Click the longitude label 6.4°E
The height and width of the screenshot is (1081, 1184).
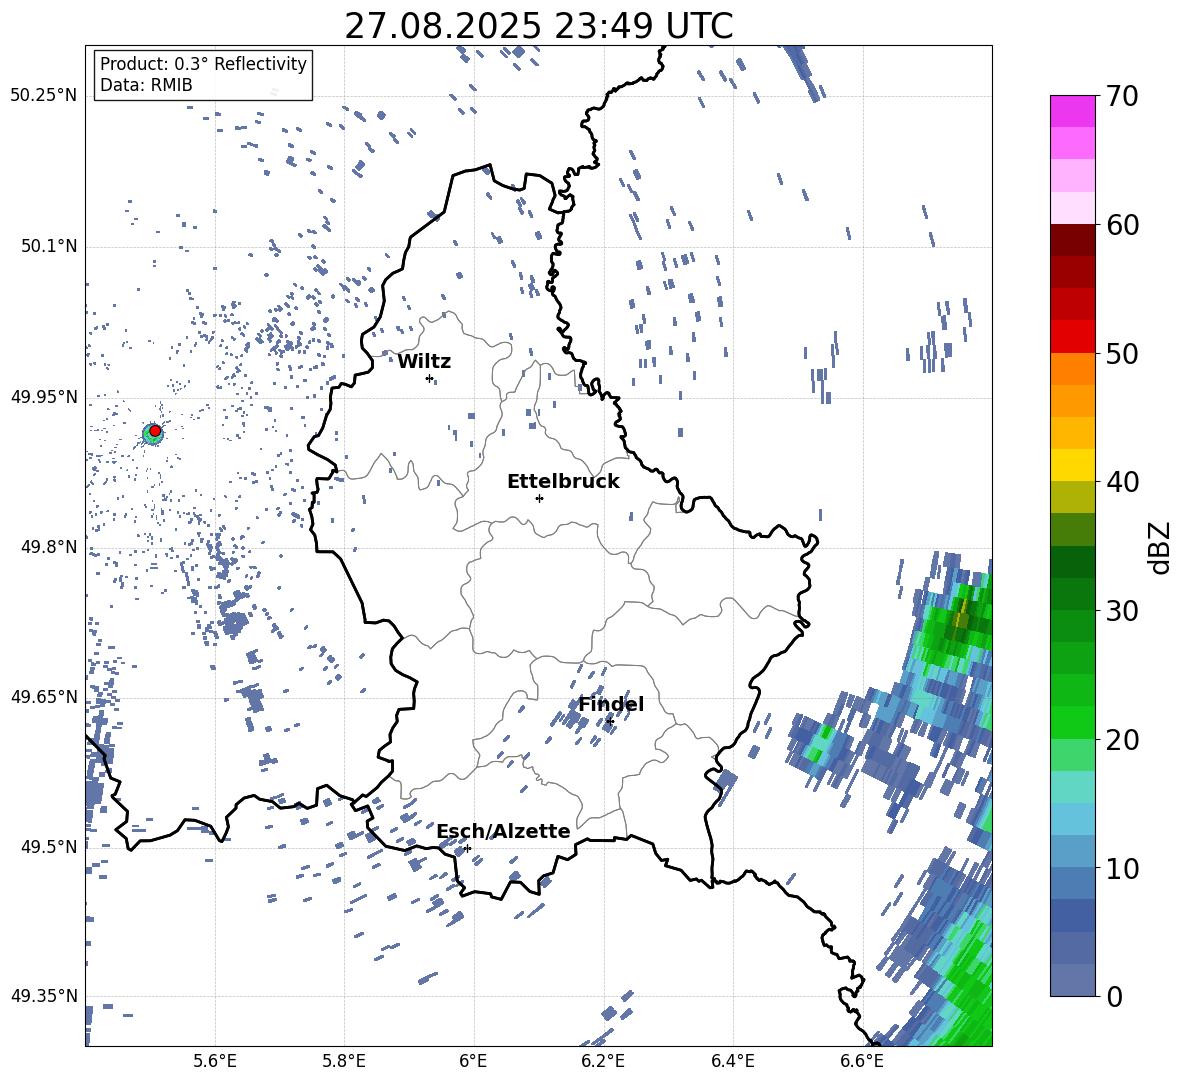pyautogui.click(x=732, y=1061)
